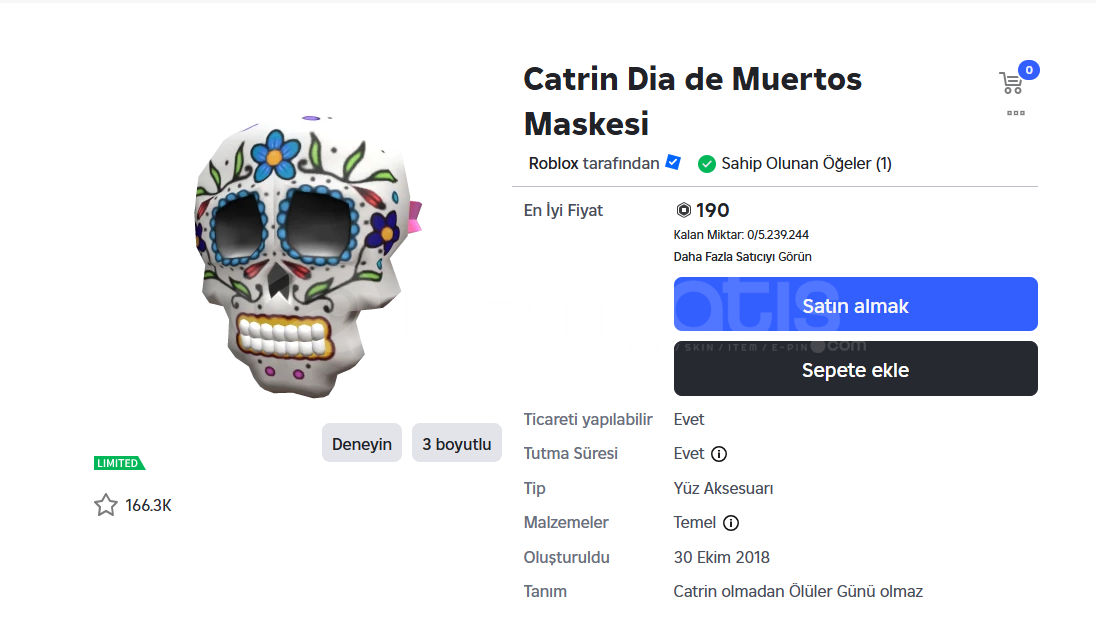This screenshot has height=617, width=1096.
Task: Open the Roblox creator link
Action: click(x=554, y=163)
